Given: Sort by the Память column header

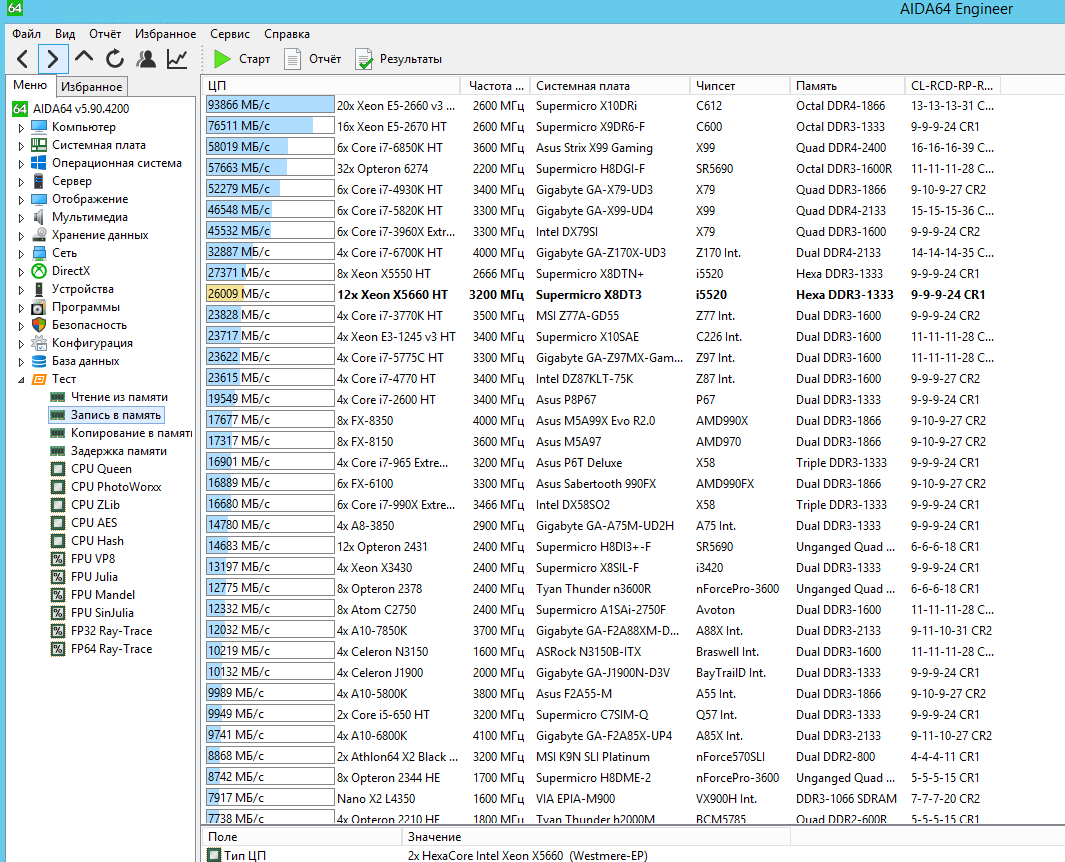Looking at the screenshot, I should coord(847,86).
